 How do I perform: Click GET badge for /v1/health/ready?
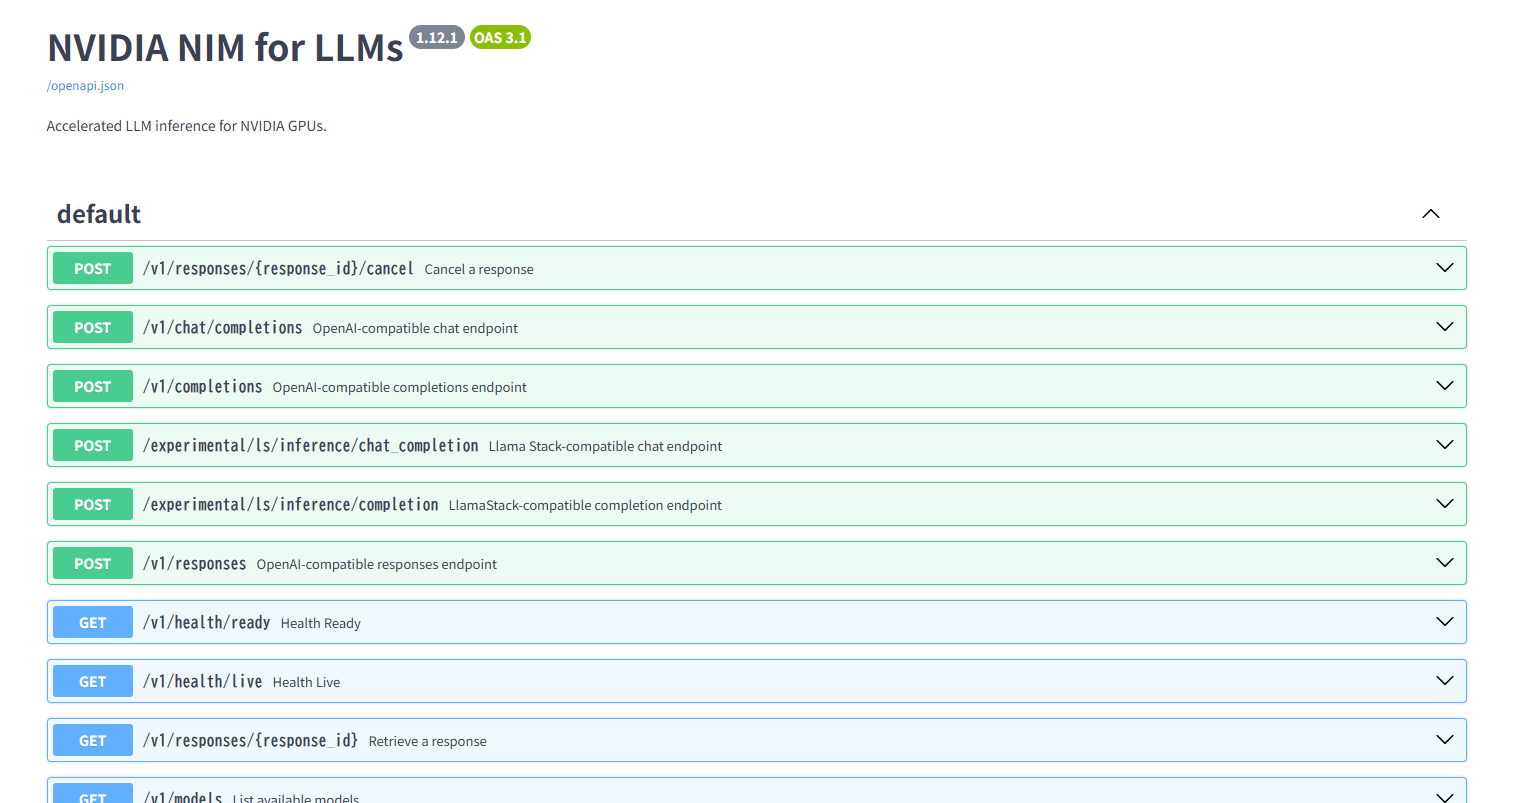tap(93, 622)
